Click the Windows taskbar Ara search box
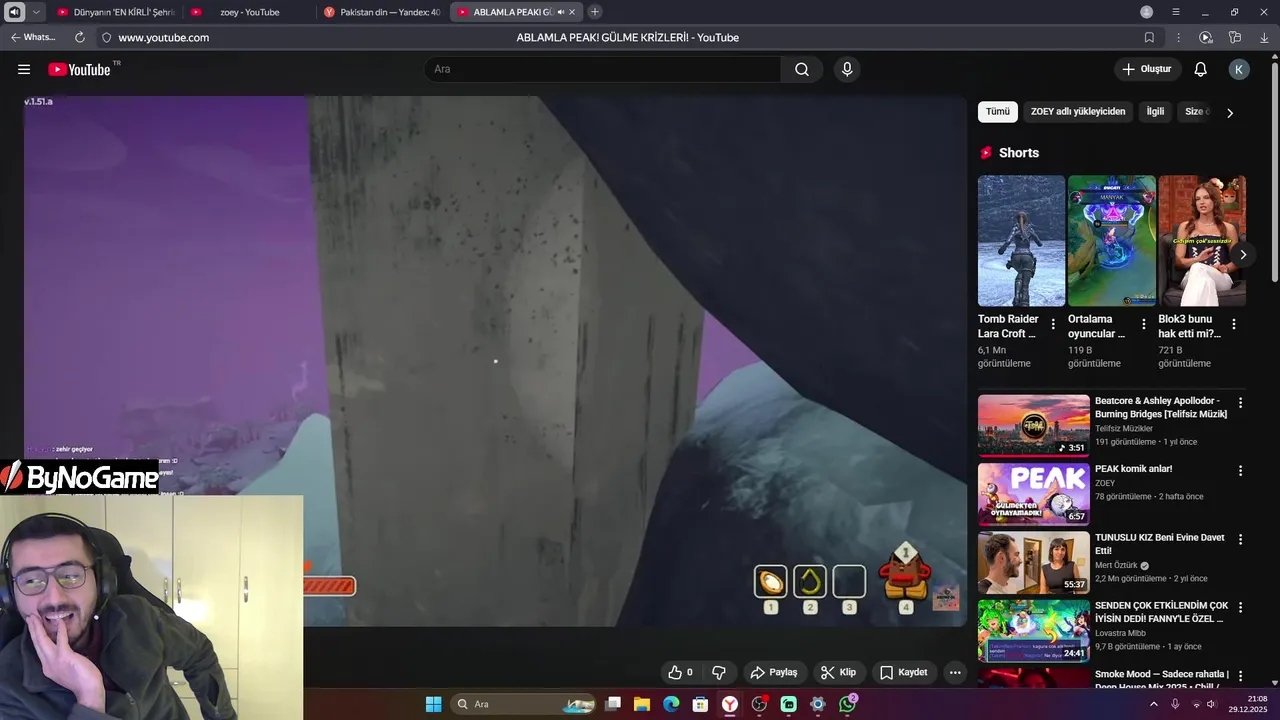Image resolution: width=1280 pixels, height=720 pixels. (x=522, y=704)
